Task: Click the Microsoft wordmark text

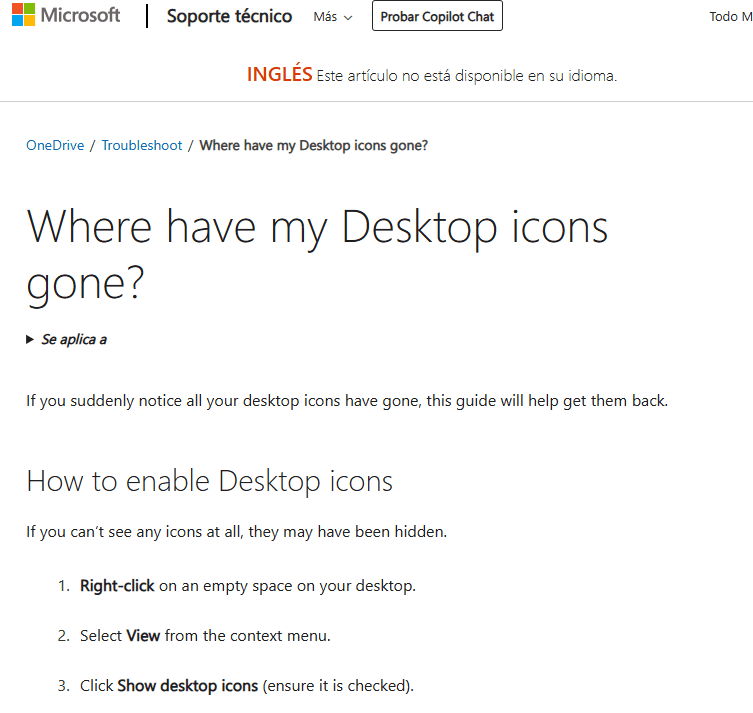Action: pos(79,16)
